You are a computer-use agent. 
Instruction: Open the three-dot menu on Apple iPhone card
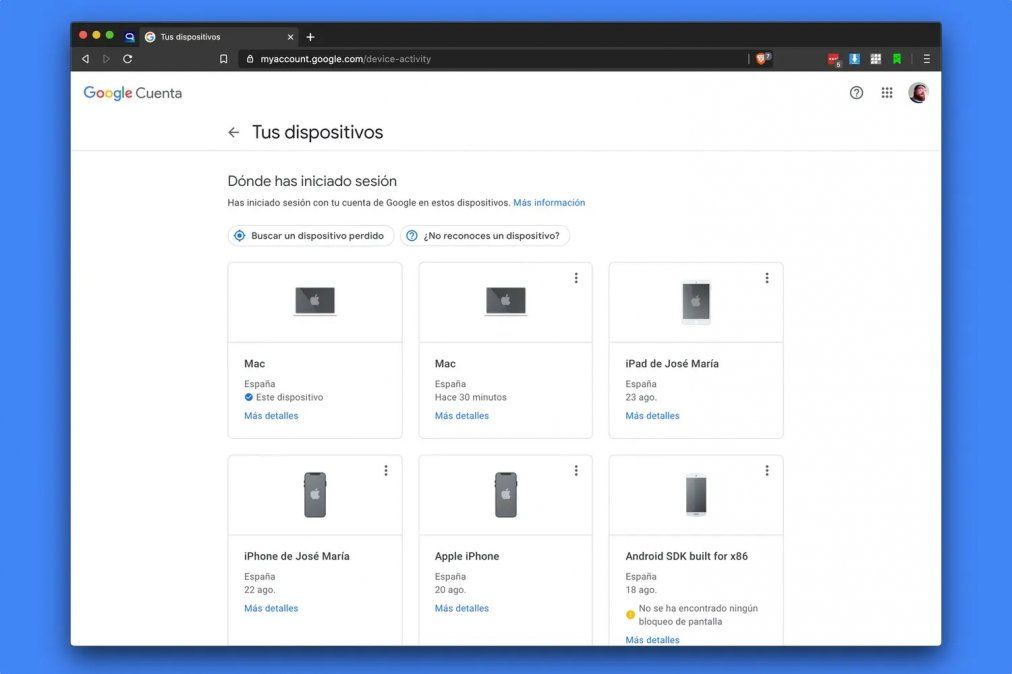point(576,470)
